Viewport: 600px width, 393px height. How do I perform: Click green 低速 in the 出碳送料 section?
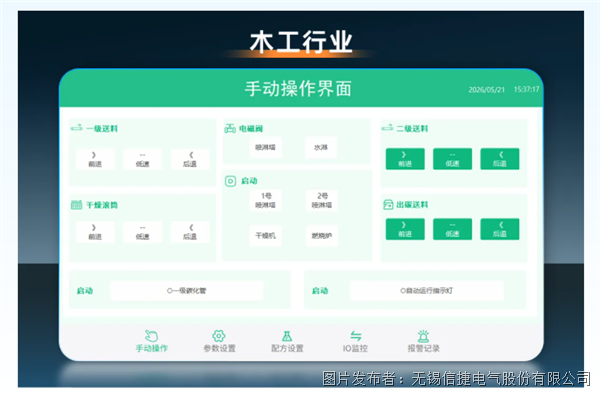pos(452,229)
